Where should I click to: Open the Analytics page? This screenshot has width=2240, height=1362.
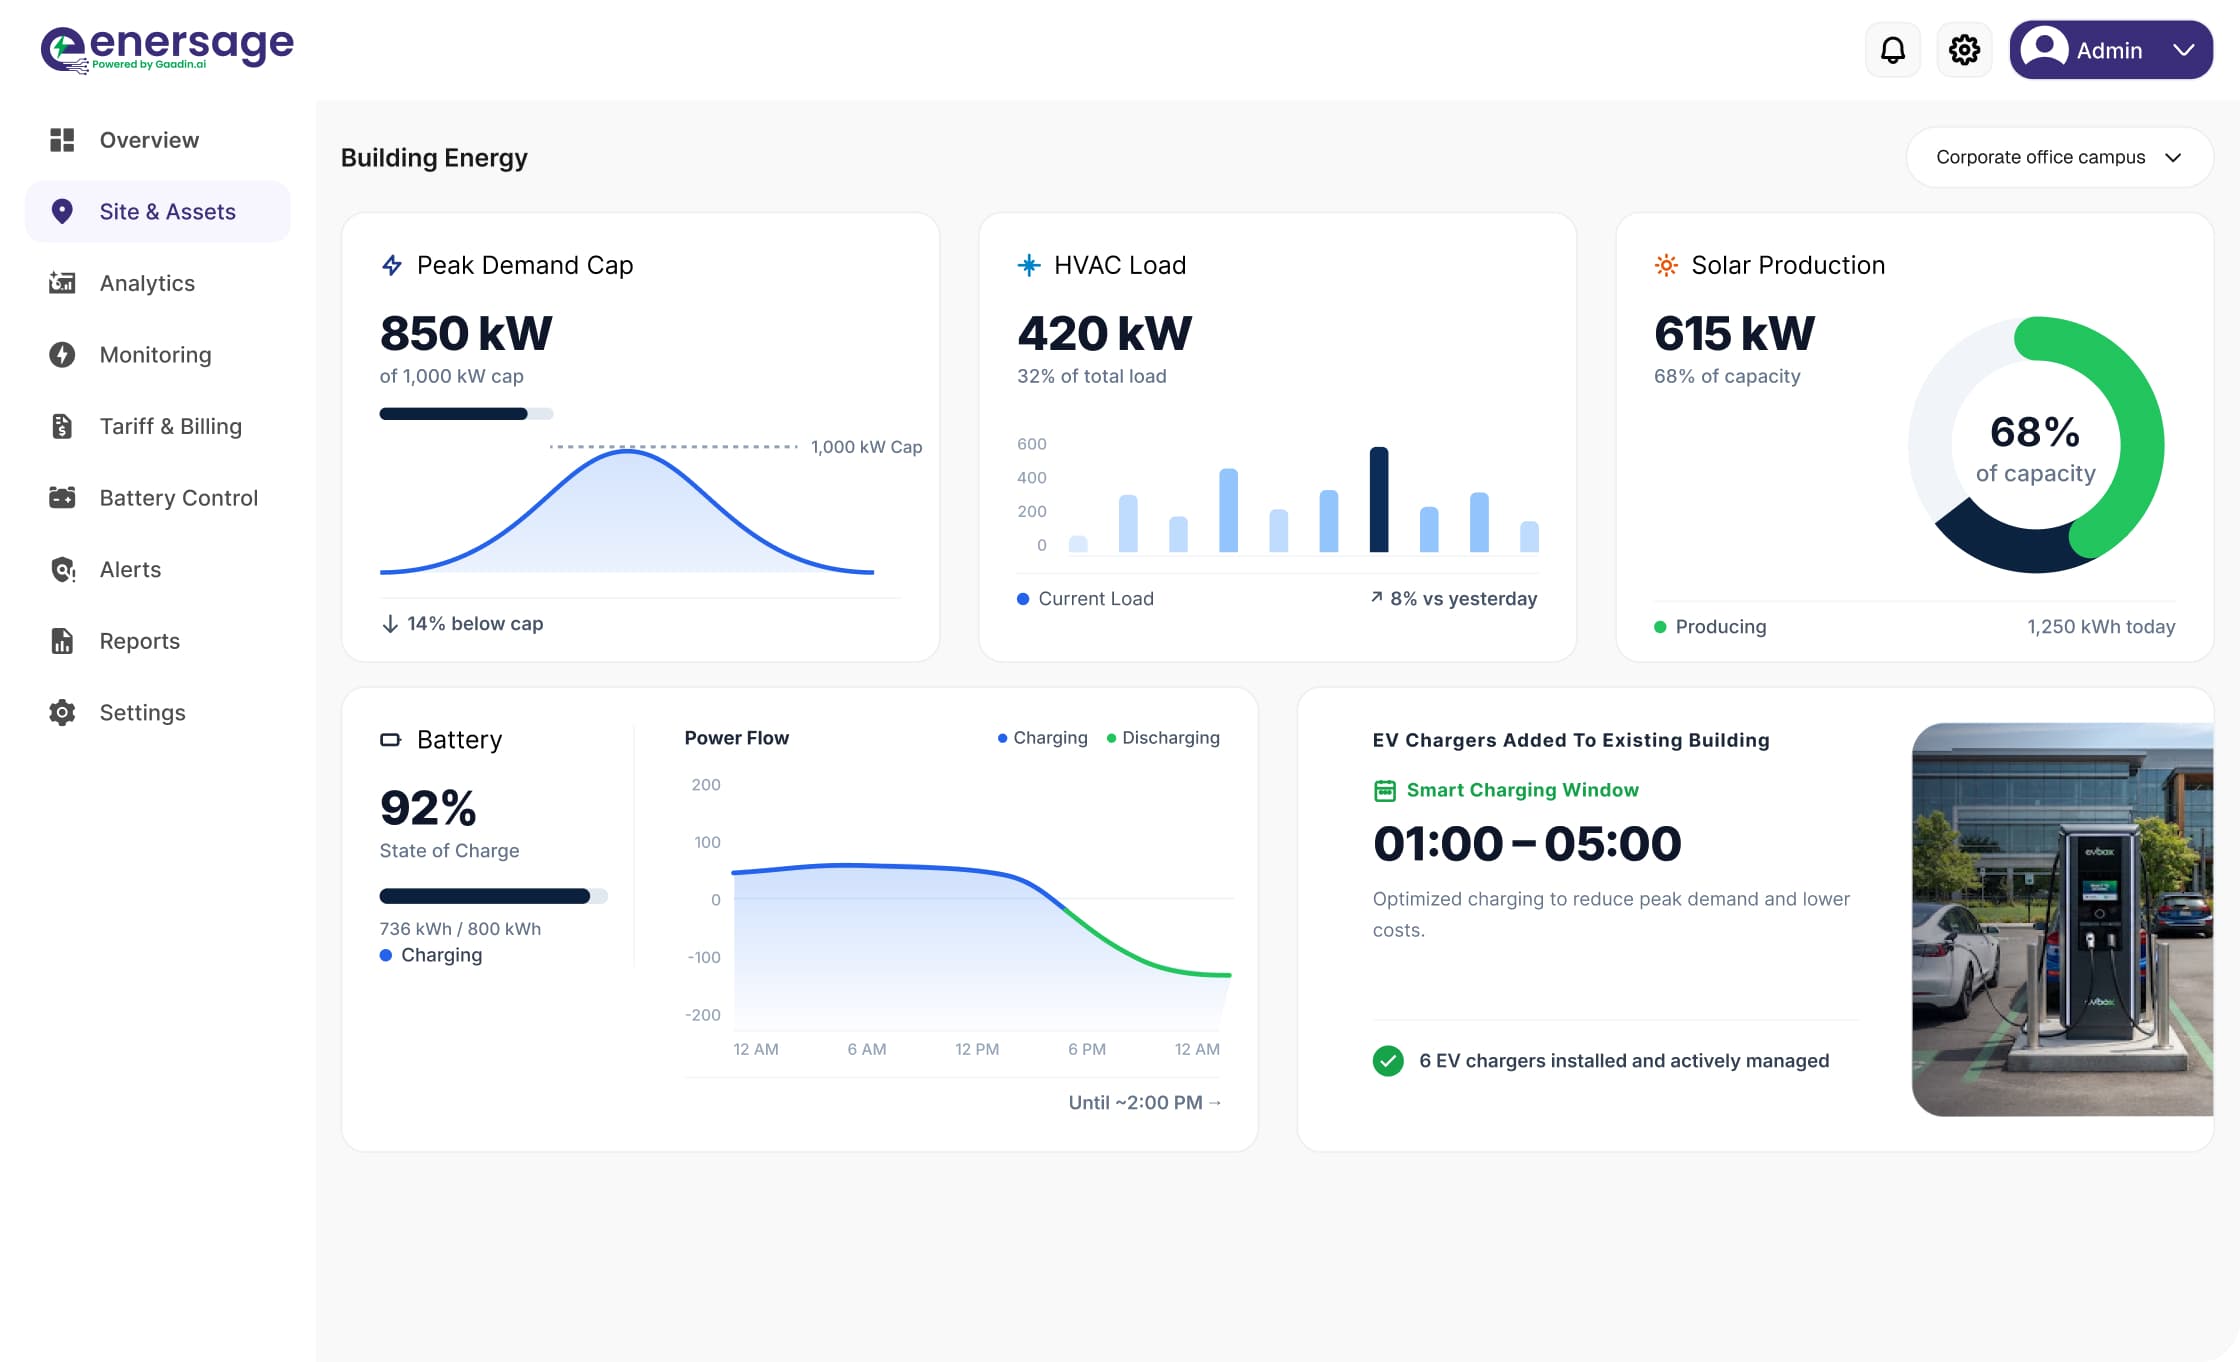[x=158, y=283]
